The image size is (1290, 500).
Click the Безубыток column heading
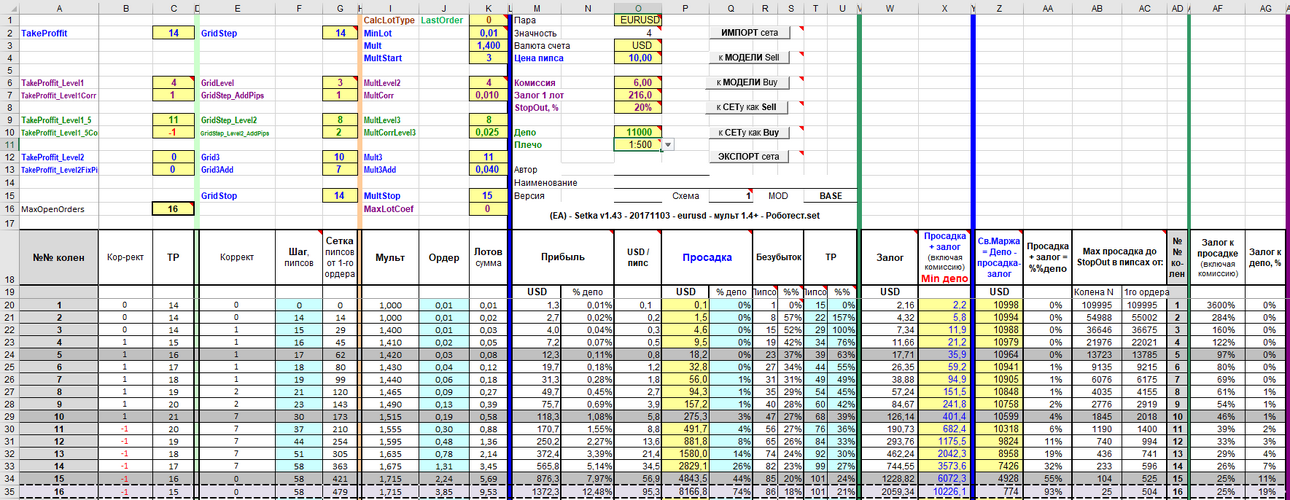pos(777,257)
